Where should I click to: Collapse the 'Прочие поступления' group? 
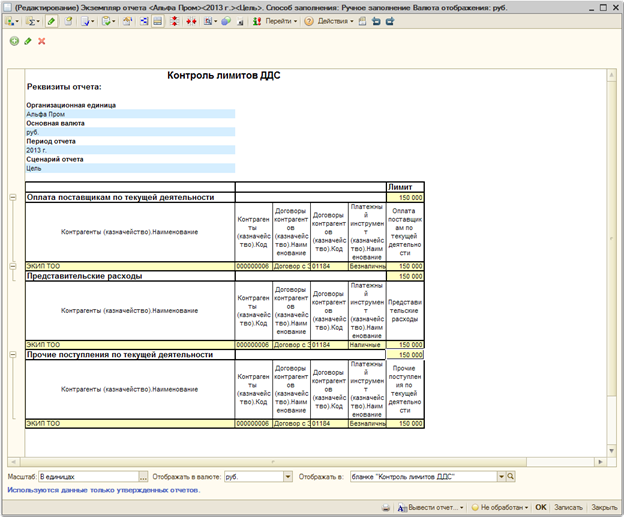(x=12, y=354)
